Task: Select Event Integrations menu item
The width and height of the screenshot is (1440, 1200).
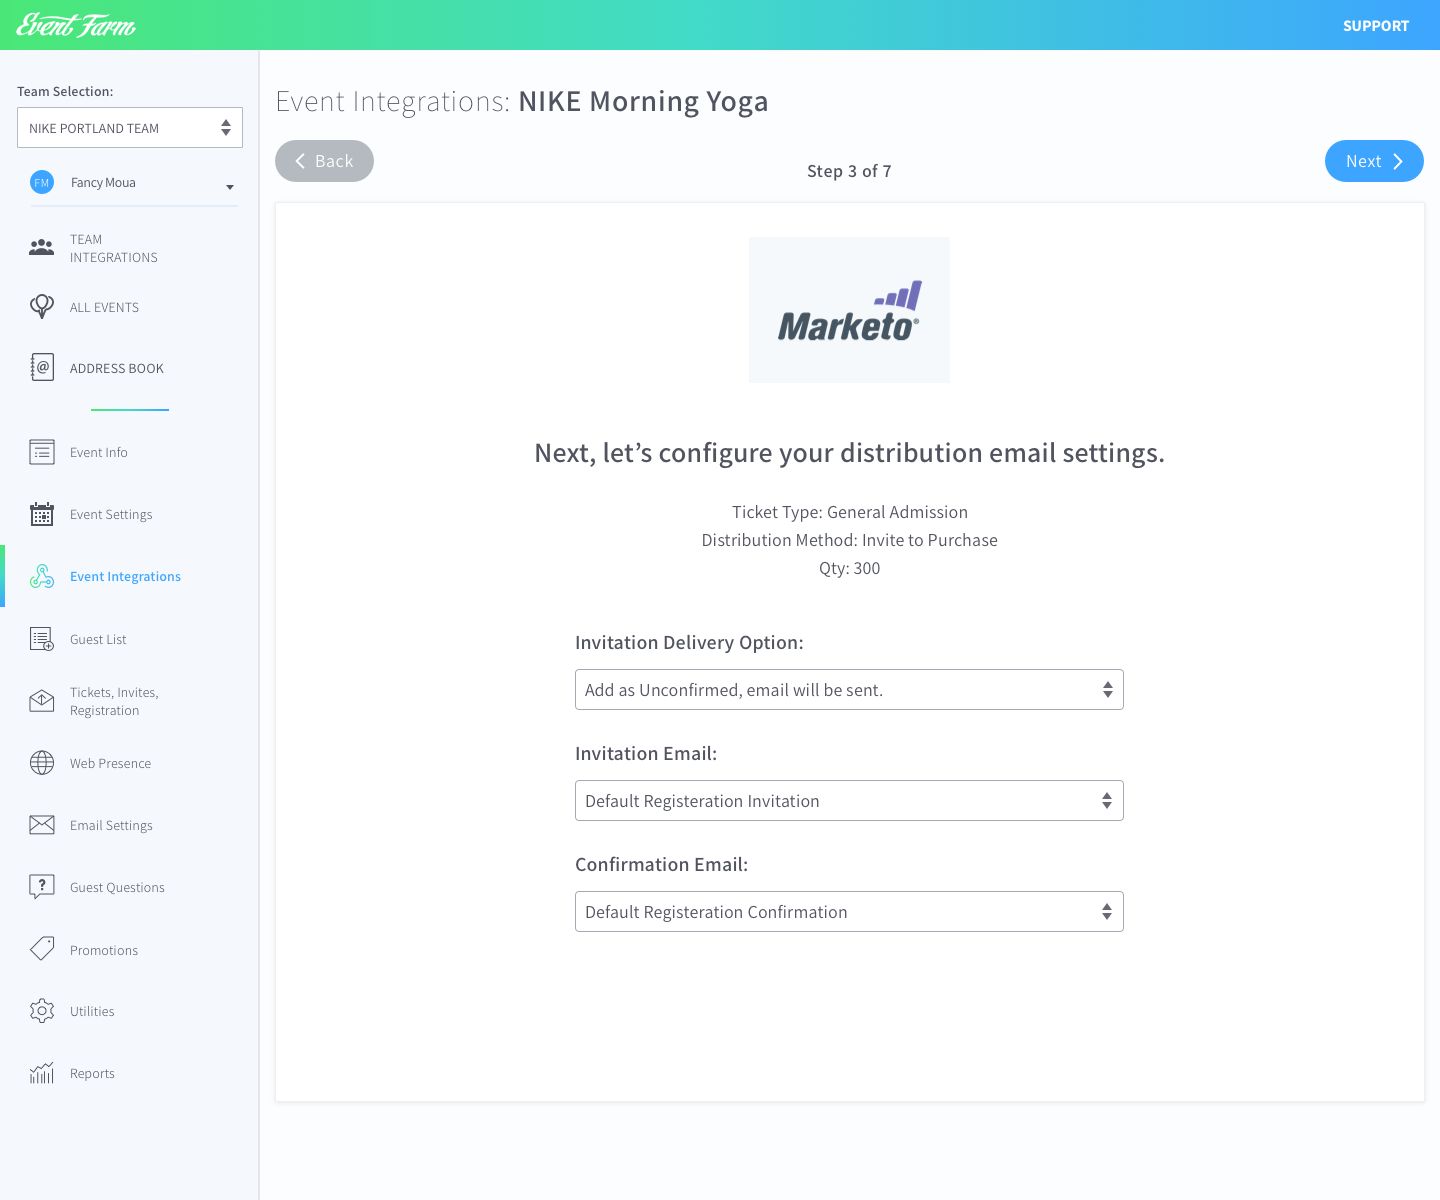Action: 125,576
